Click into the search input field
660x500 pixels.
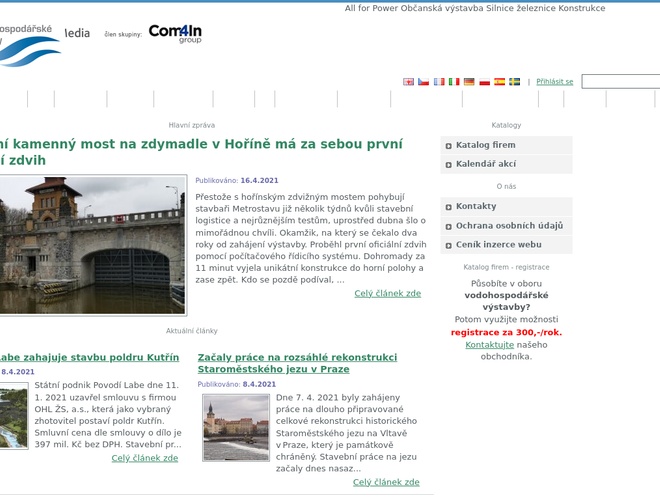620,82
